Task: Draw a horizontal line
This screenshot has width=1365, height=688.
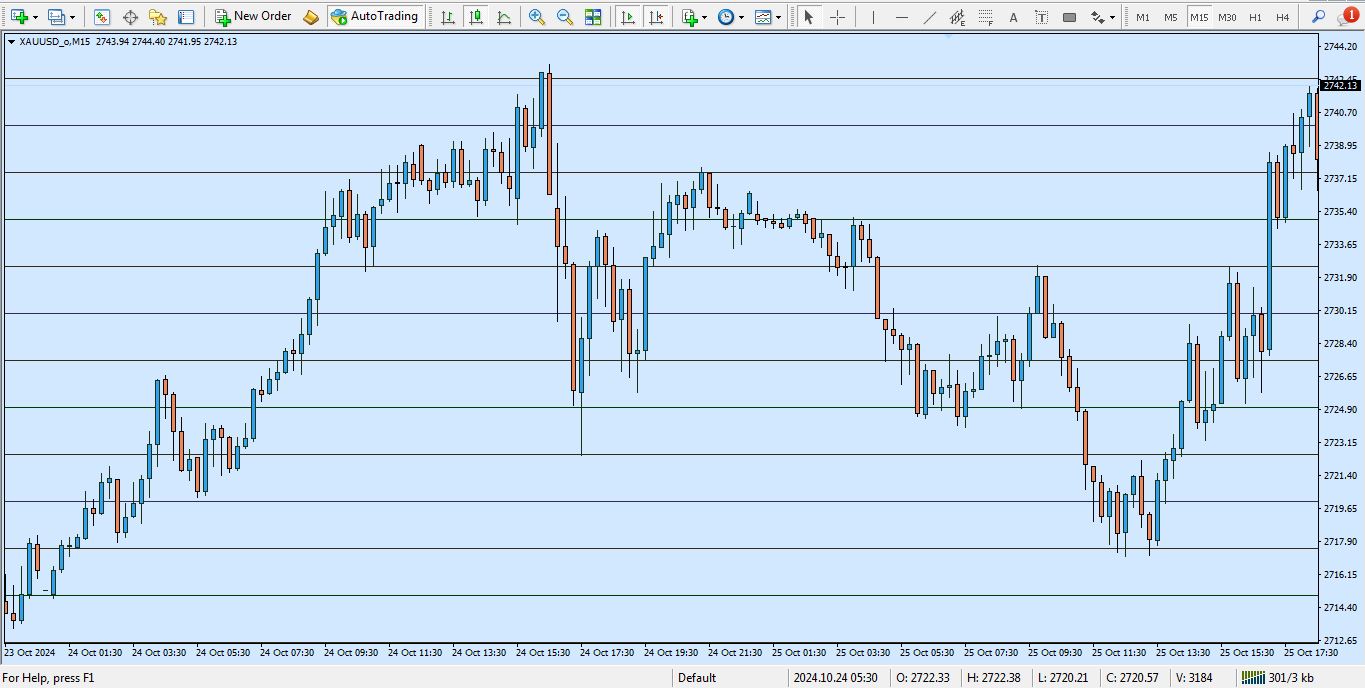Action: [901, 17]
